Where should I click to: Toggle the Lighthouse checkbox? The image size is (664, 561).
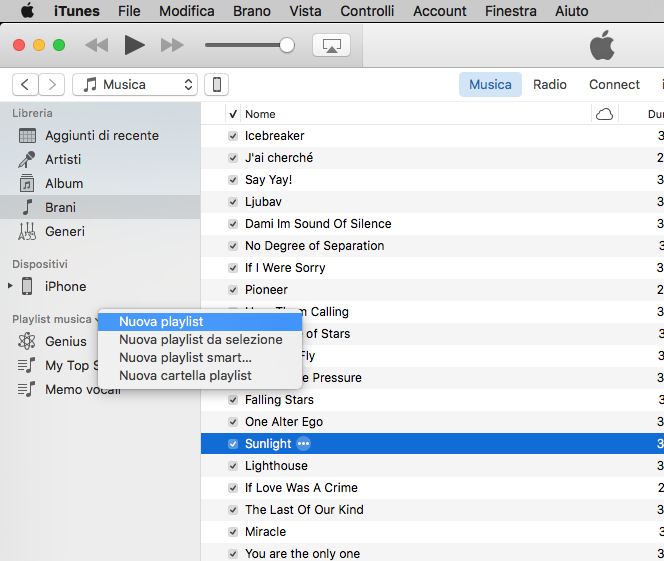(233, 466)
